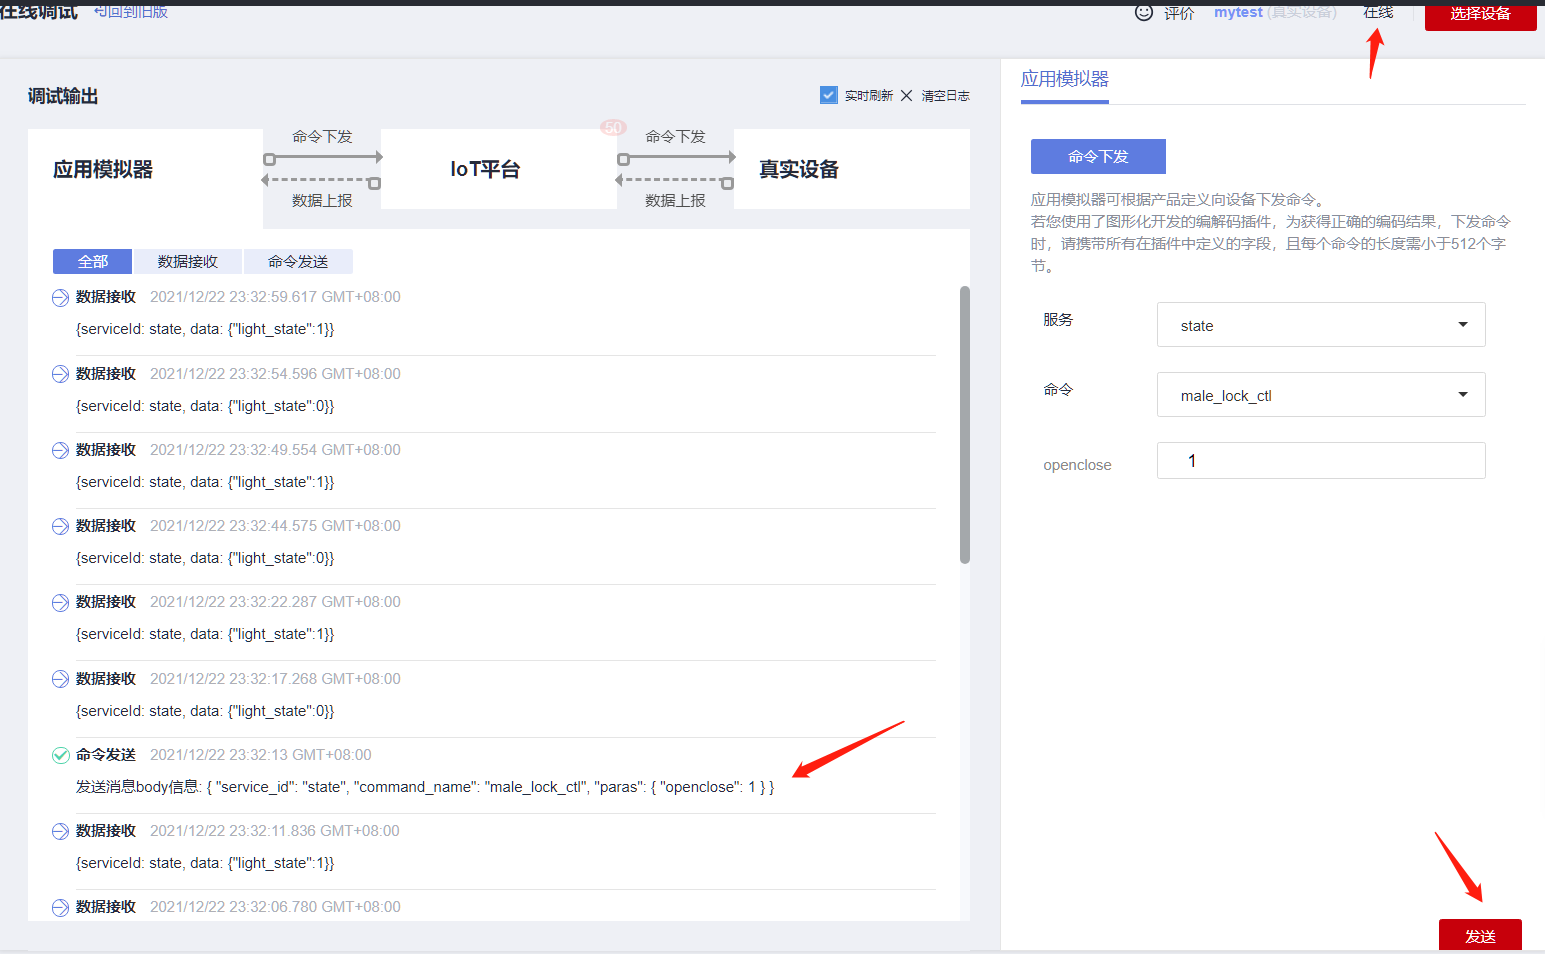Click the 调试输出 section heading
The width and height of the screenshot is (1545, 954).
click(63, 96)
